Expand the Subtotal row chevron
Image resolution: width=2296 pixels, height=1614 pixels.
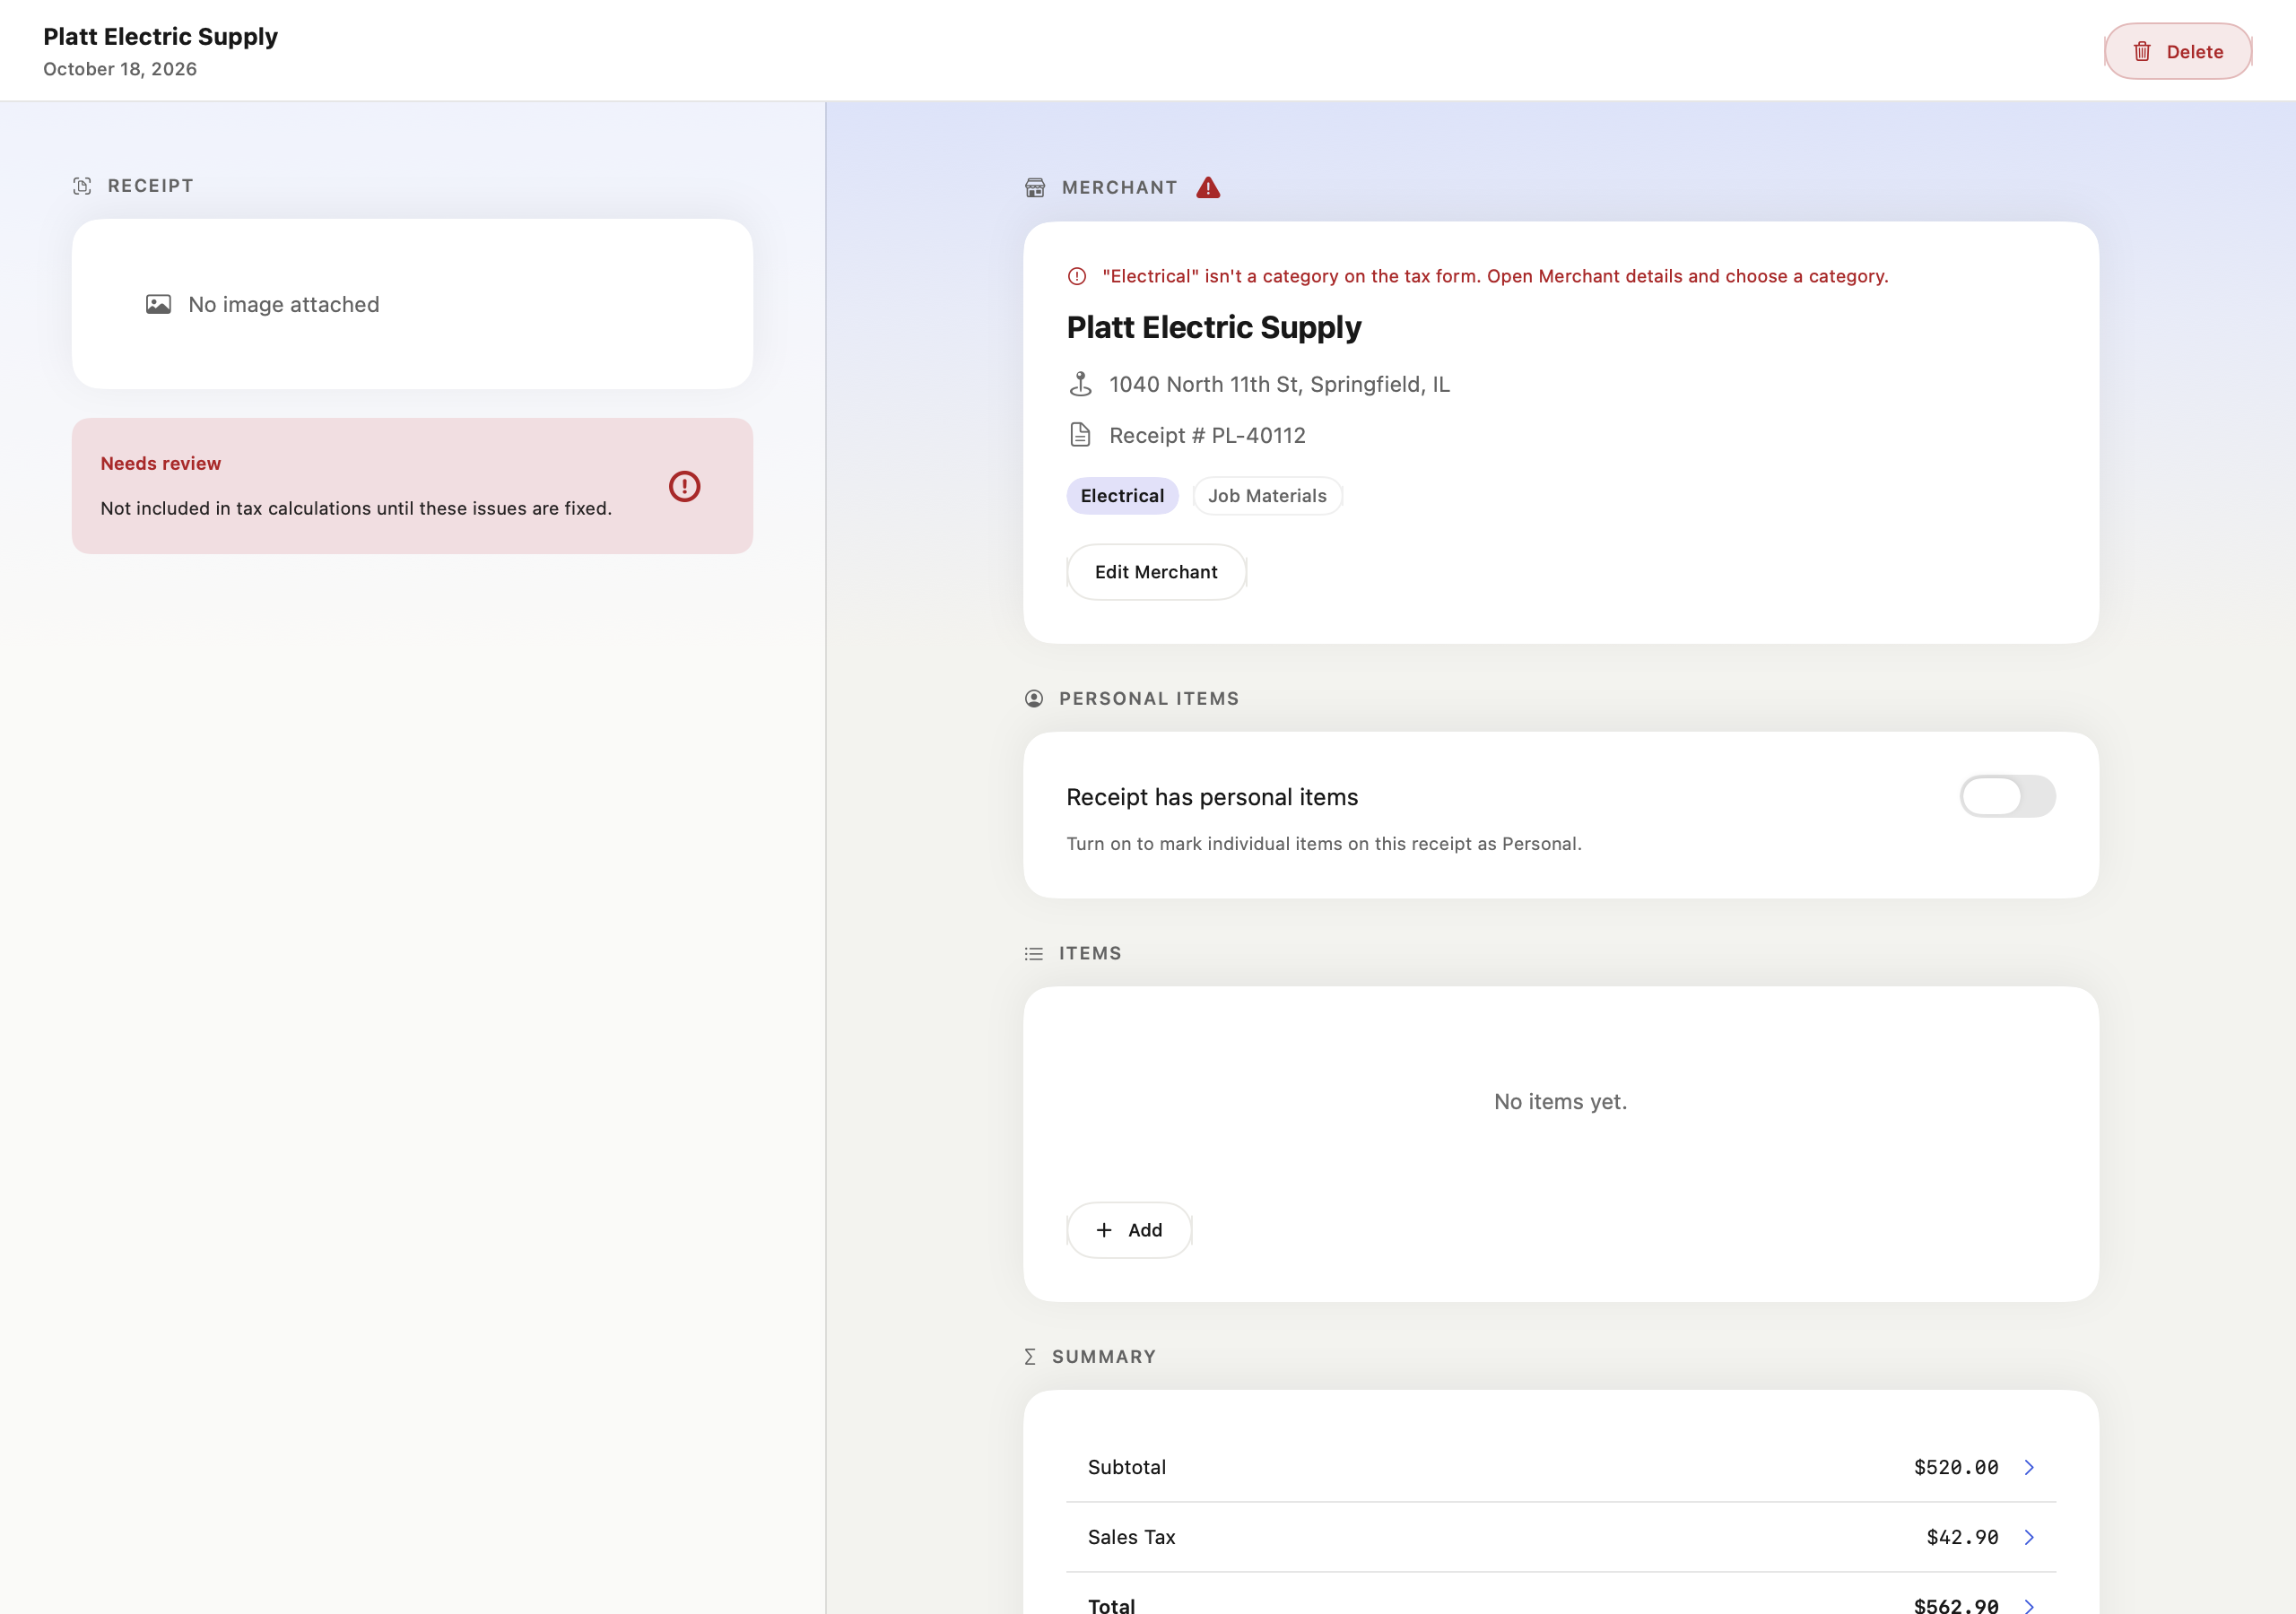(x=2029, y=1467)
